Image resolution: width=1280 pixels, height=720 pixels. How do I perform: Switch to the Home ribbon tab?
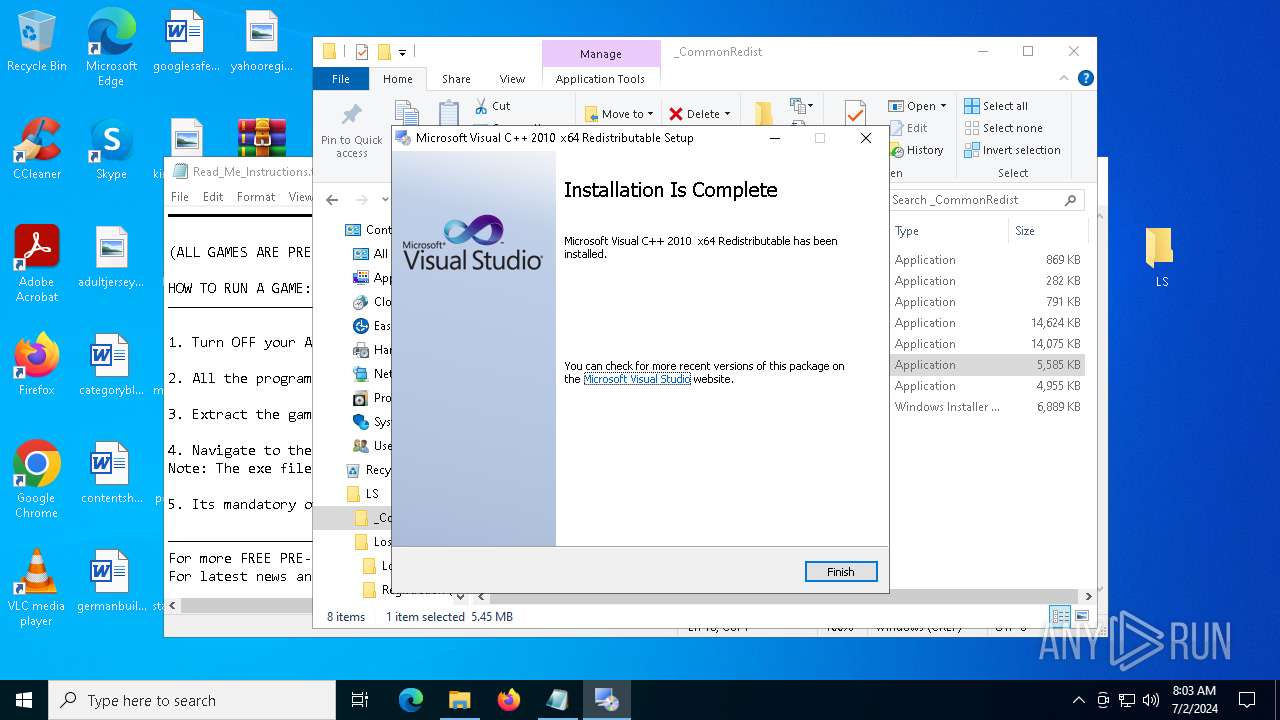pyautogui.click(x=398, y=79)
